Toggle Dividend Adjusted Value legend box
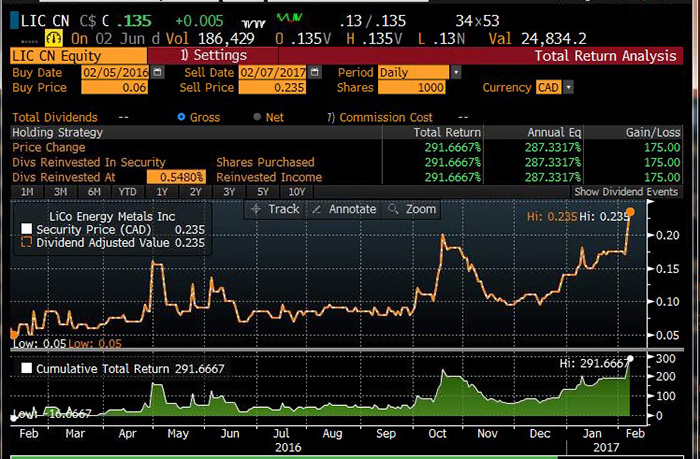Screen dimensions: 700x459 click(x=27, y=241)
